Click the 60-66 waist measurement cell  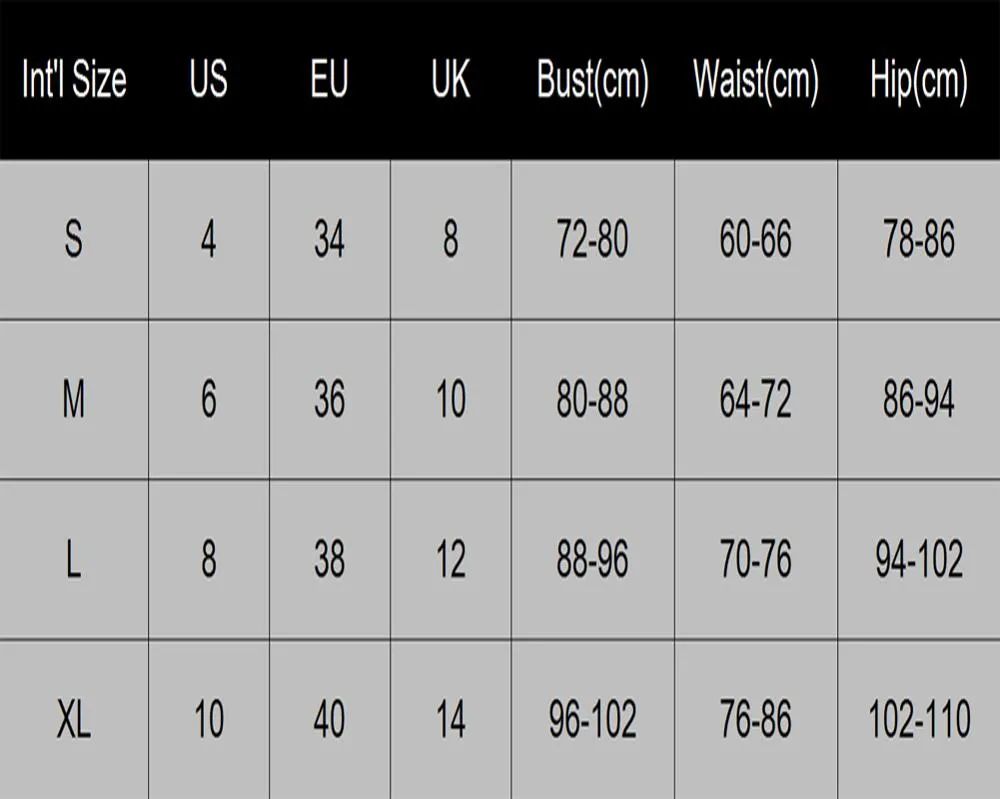(x=756, y=240)
